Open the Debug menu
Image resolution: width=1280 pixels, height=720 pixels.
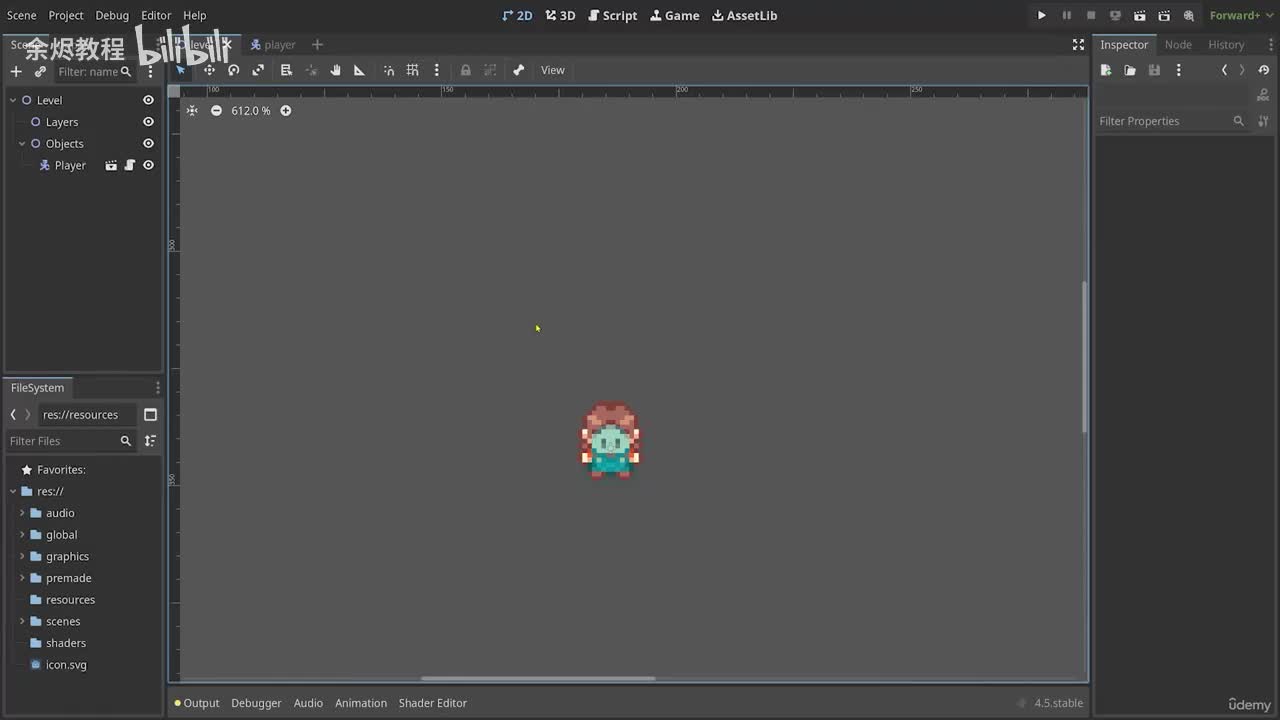pos(112,15)
